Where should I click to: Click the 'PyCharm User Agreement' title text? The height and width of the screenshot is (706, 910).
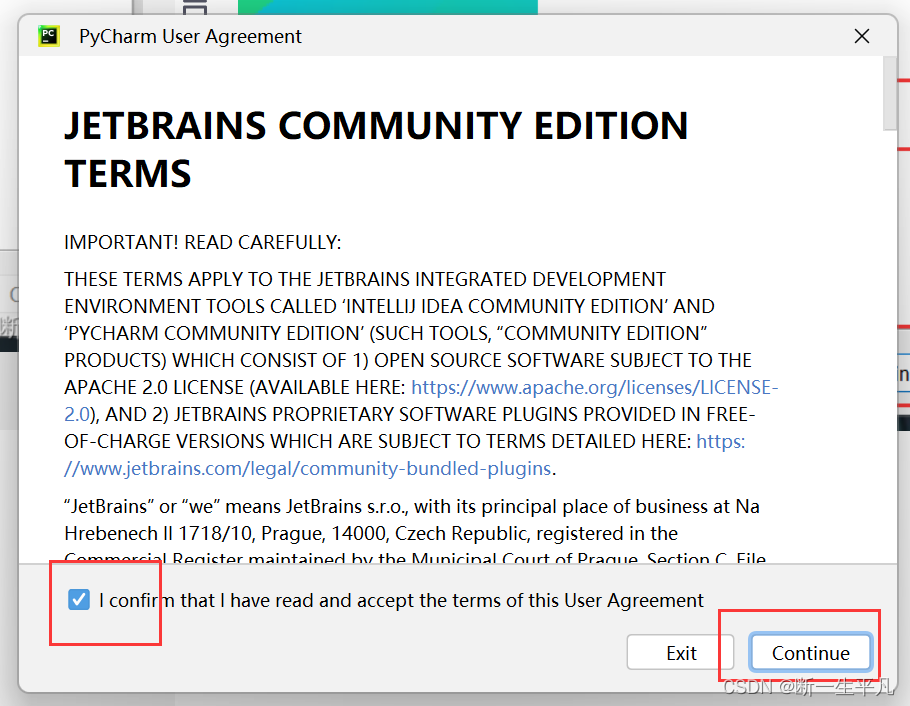click(190, 37)
